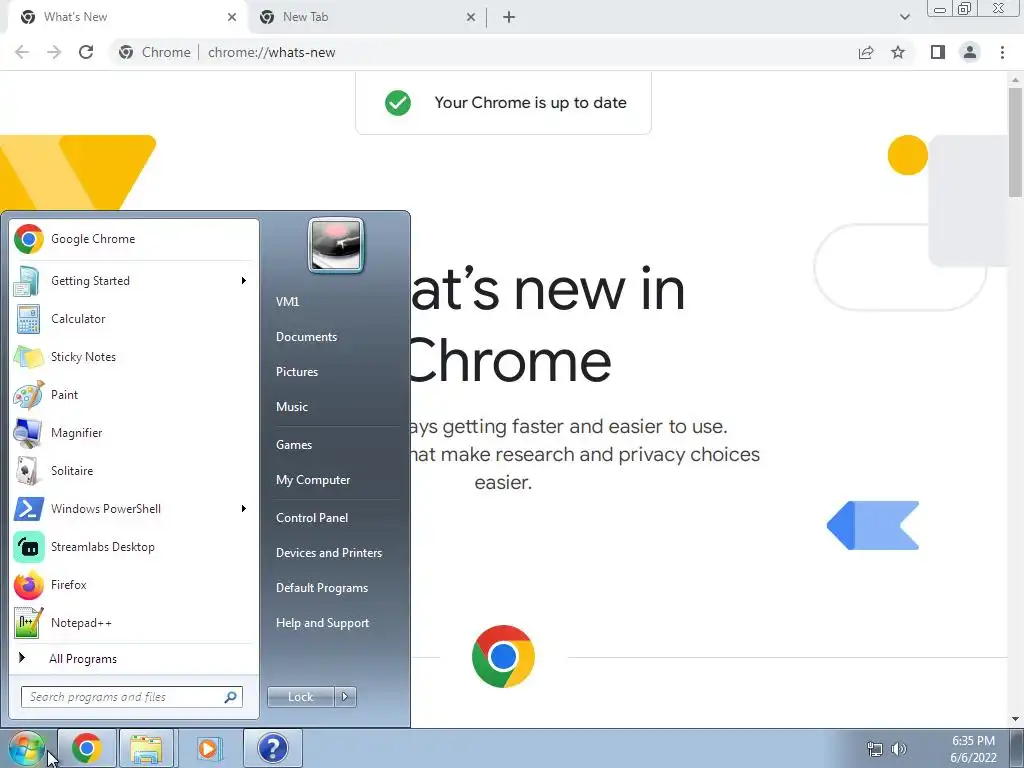Switch to the New Tab tab
Image resolution: width=1024 pixels, height=768 pixels.
coord(366,17)
